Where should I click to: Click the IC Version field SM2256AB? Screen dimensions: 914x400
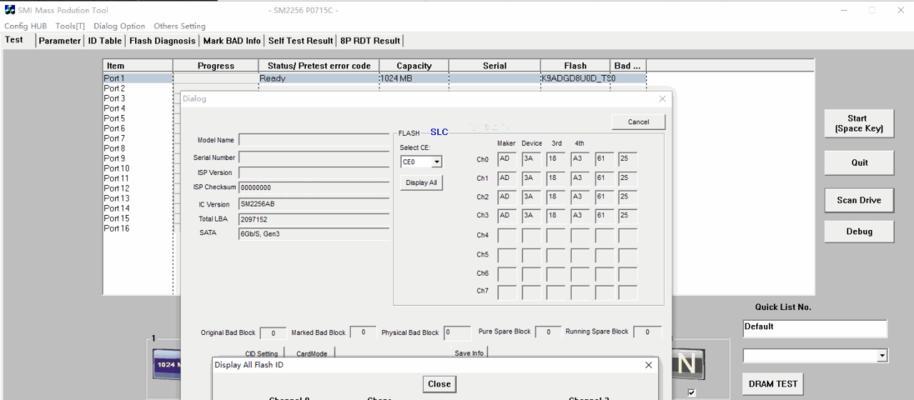[314, 205]
